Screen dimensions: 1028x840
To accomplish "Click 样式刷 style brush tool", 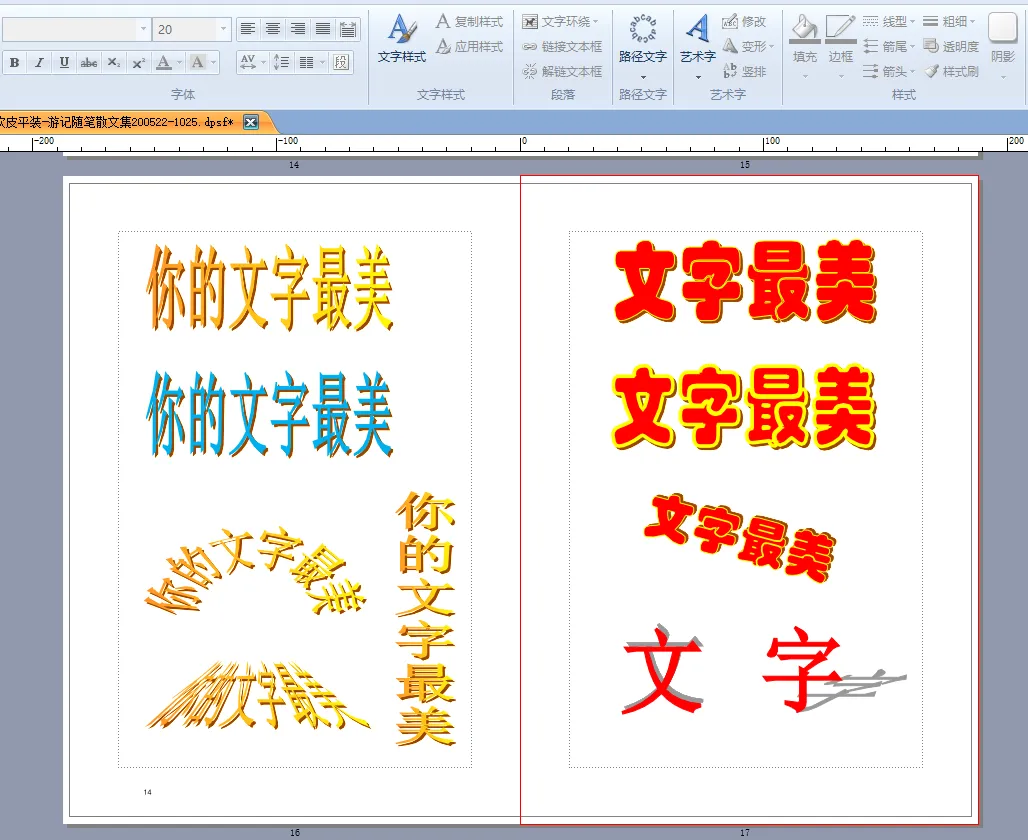I will pos(951,71).
